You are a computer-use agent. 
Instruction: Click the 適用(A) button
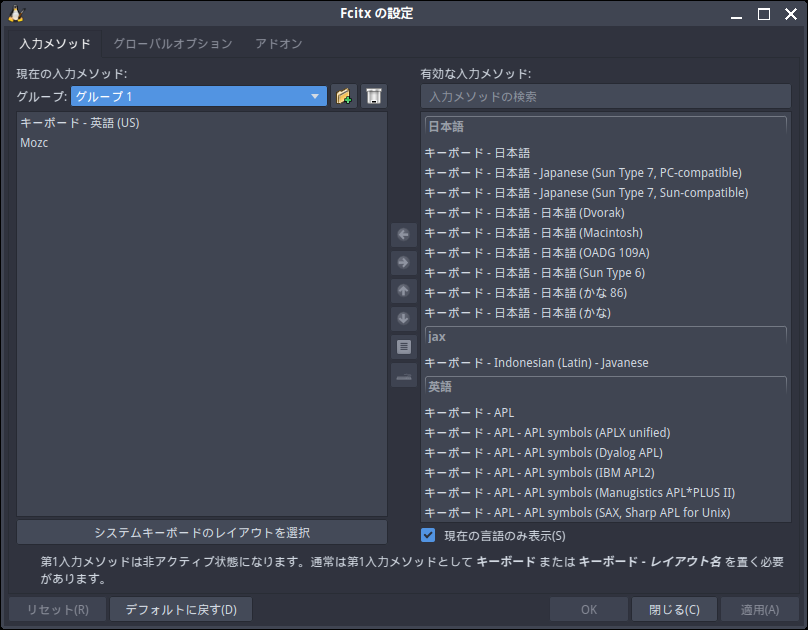760,609
